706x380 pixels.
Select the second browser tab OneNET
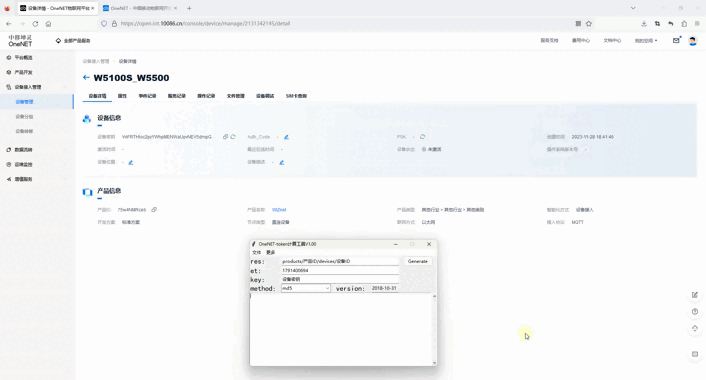pos(139,8)
